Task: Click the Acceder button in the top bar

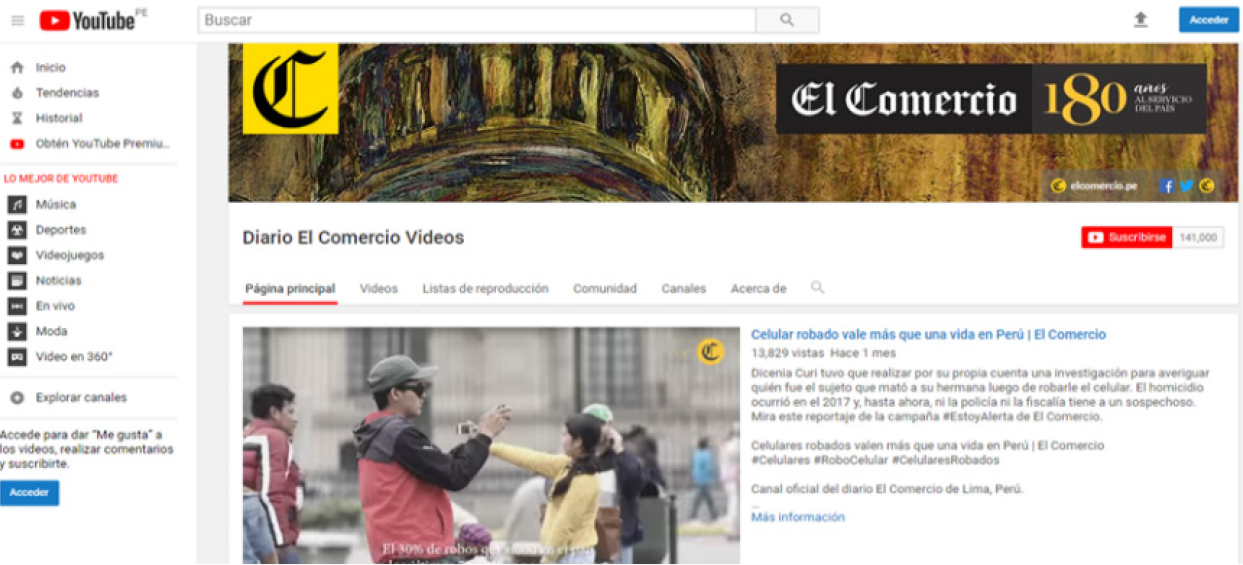Action: click(x=1208, y=20)
